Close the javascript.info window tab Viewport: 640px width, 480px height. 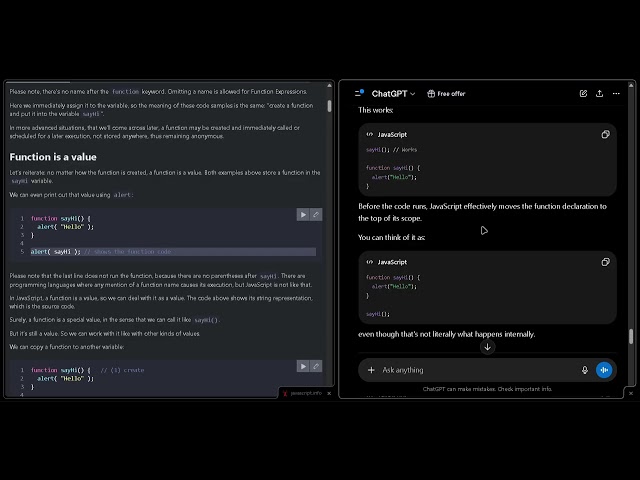pyautogui.click(x=329, y=393)
